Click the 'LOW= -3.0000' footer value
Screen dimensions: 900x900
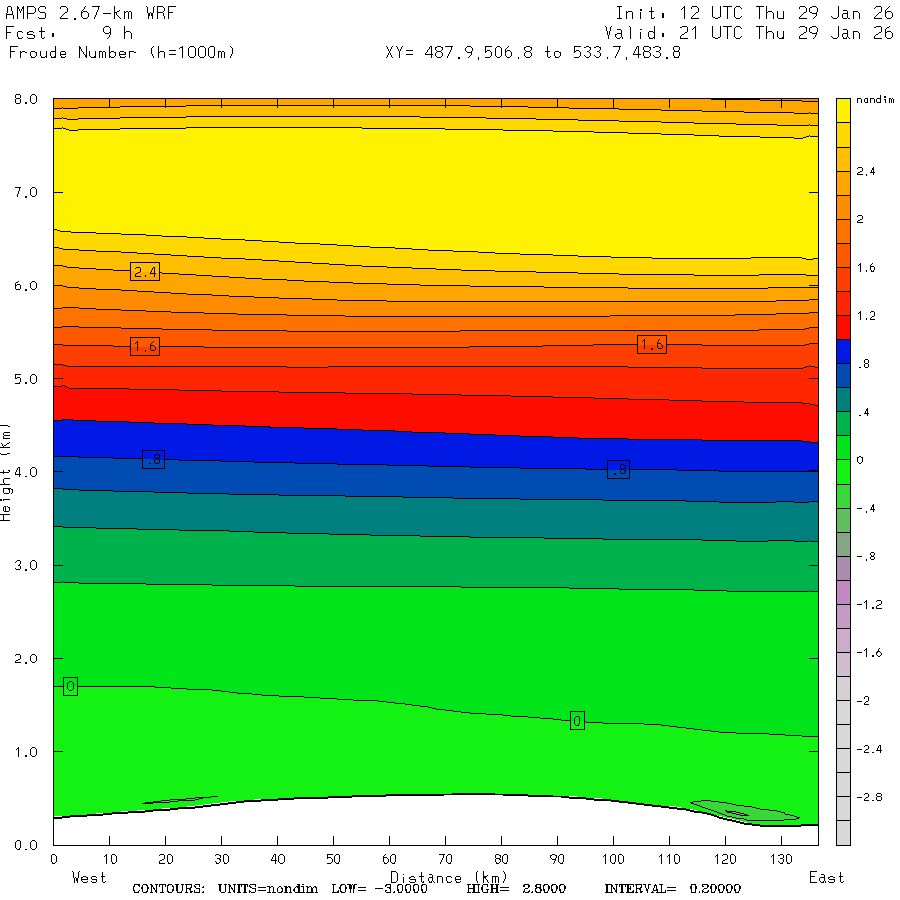point(379,889)
